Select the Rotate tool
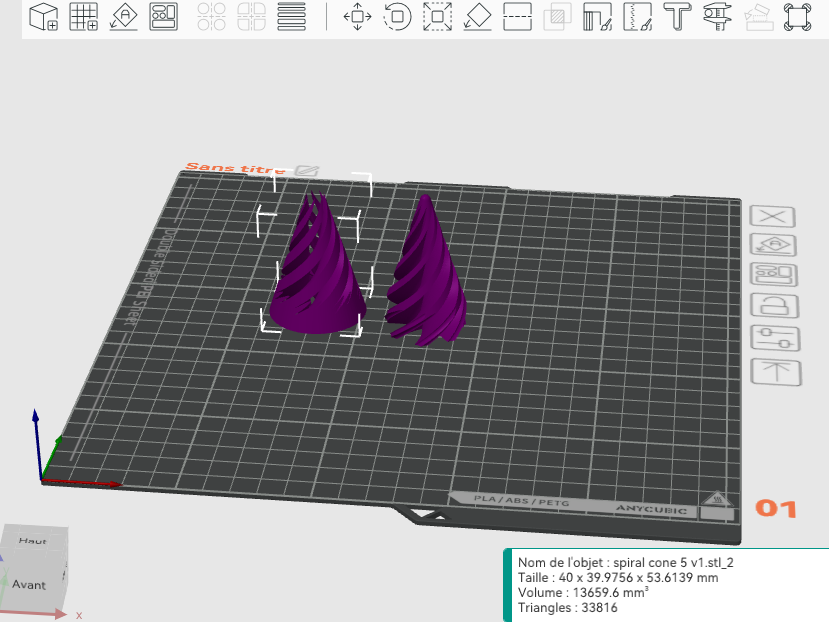The image size is (829, 622). coord(397,16)
